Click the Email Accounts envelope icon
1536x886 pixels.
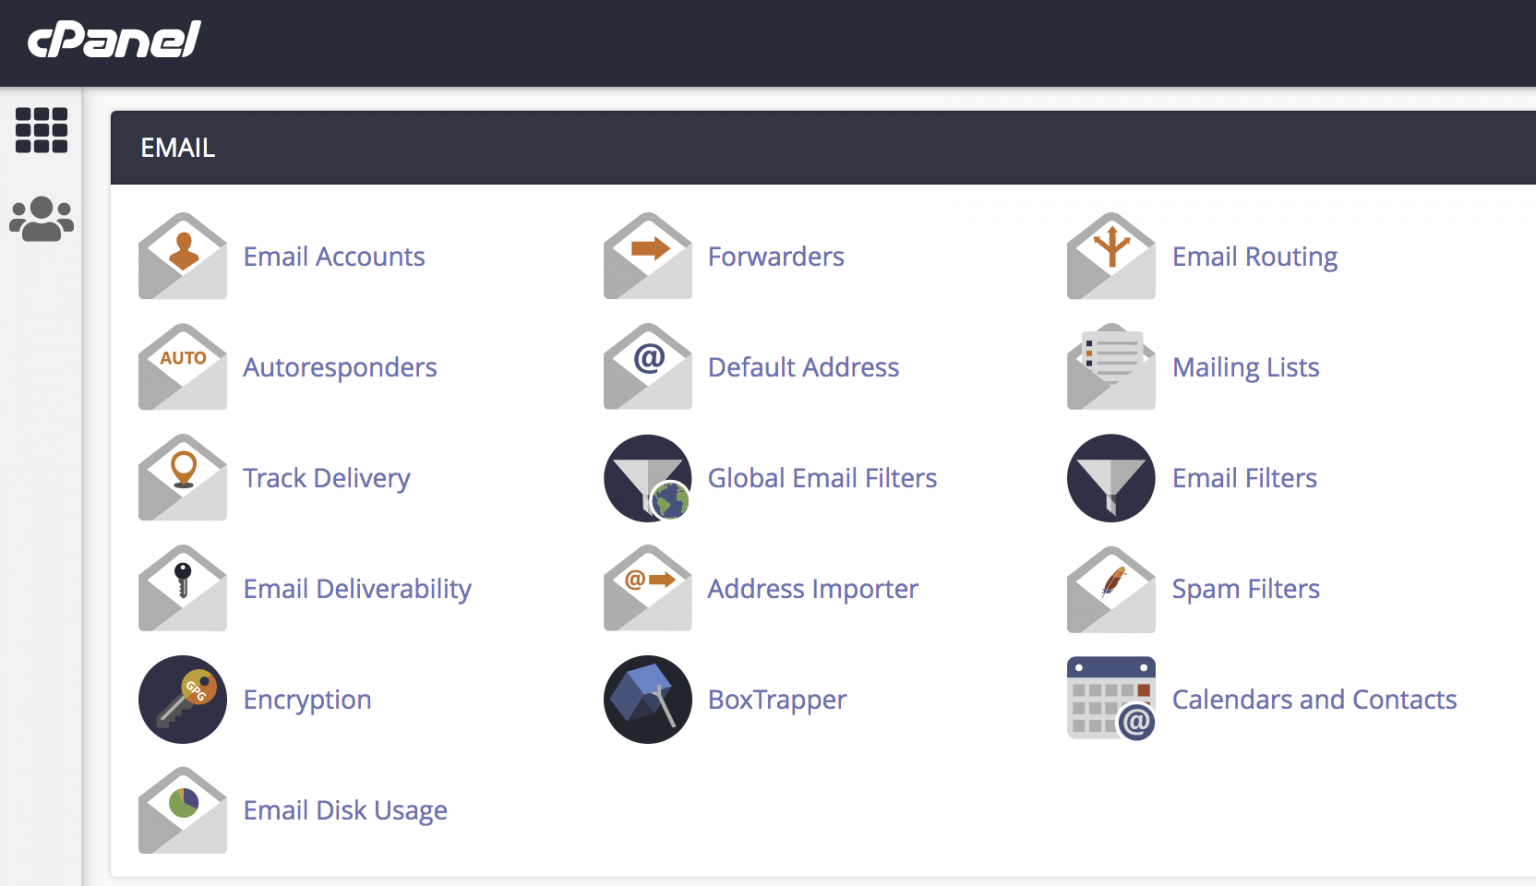[182, 257]
